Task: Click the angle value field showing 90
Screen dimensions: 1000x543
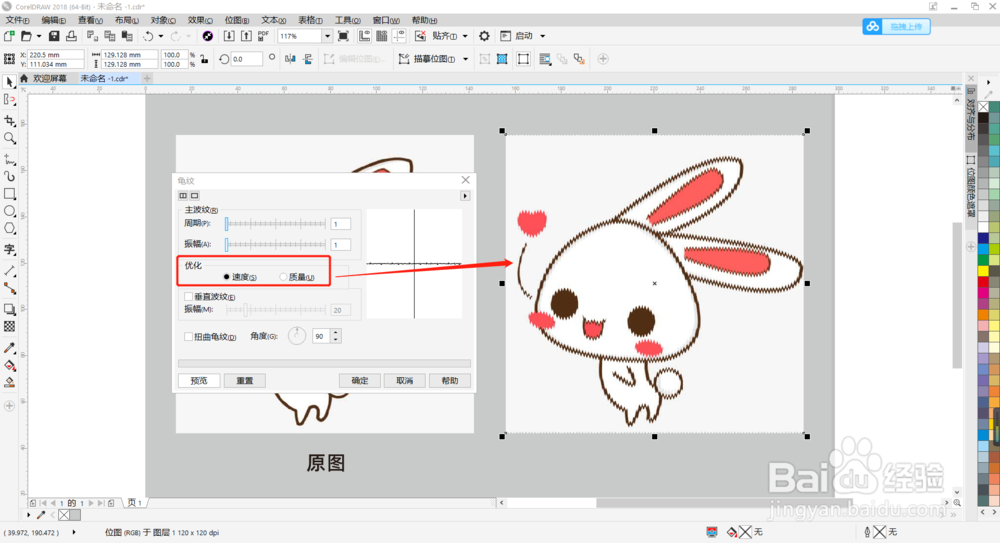Action: coord(321,336)
